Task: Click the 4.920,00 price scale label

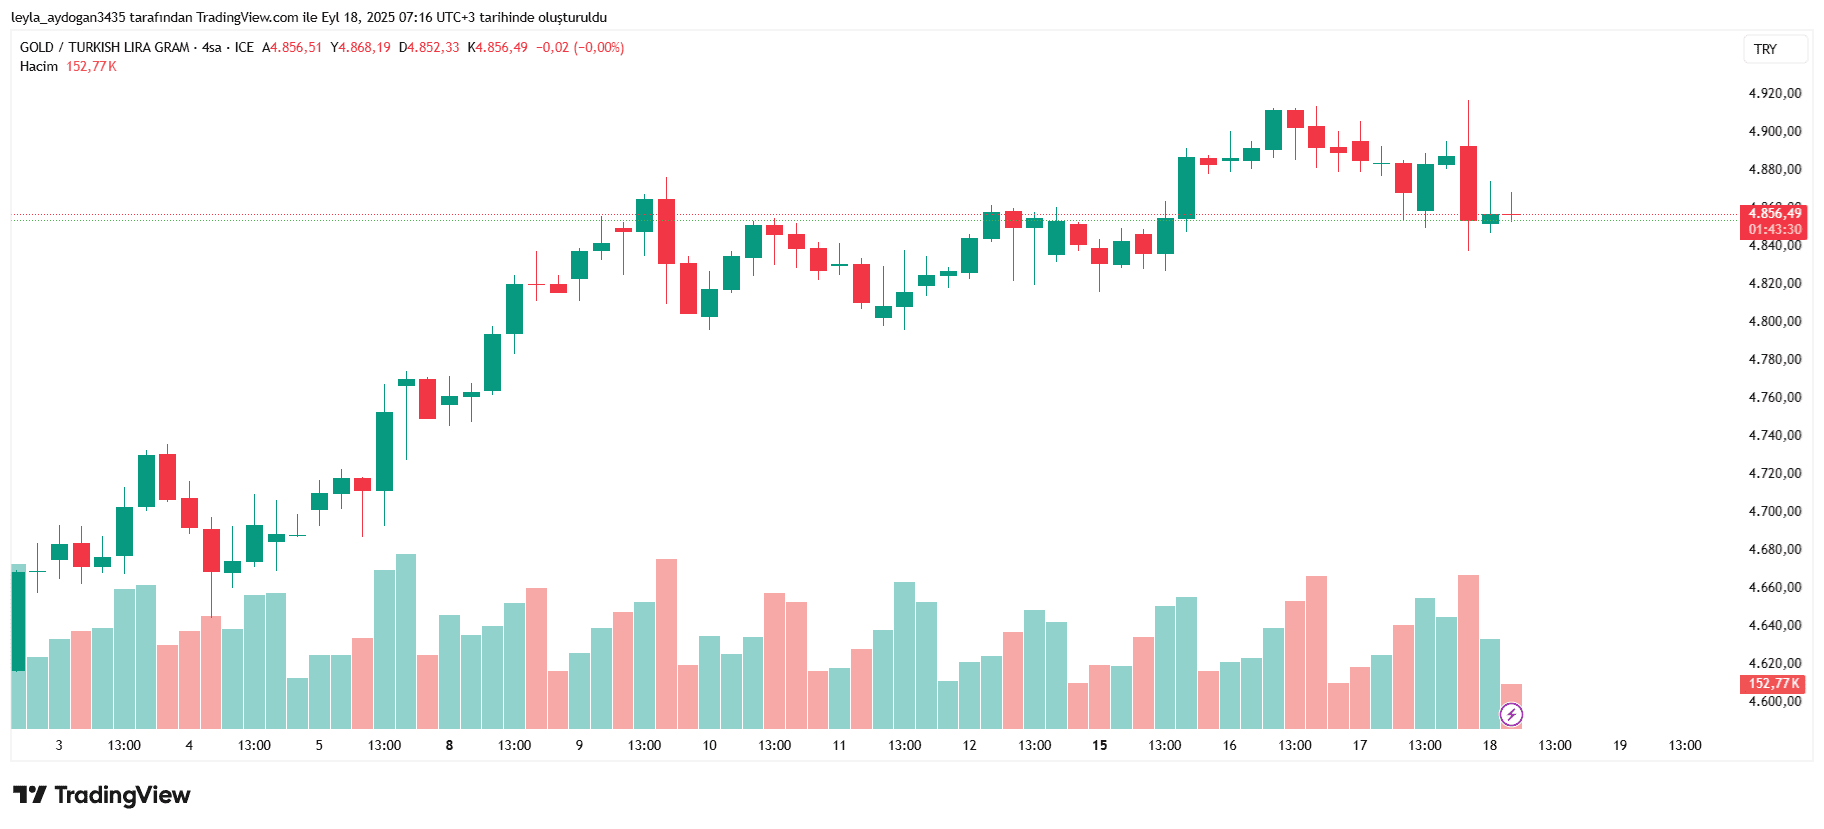Action: tap(1775, 93)
